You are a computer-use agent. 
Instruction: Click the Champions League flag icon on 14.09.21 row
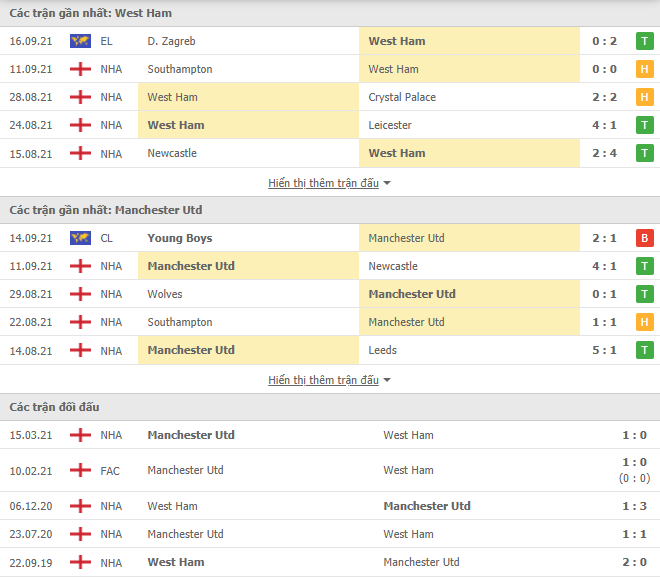pos(80,238)
